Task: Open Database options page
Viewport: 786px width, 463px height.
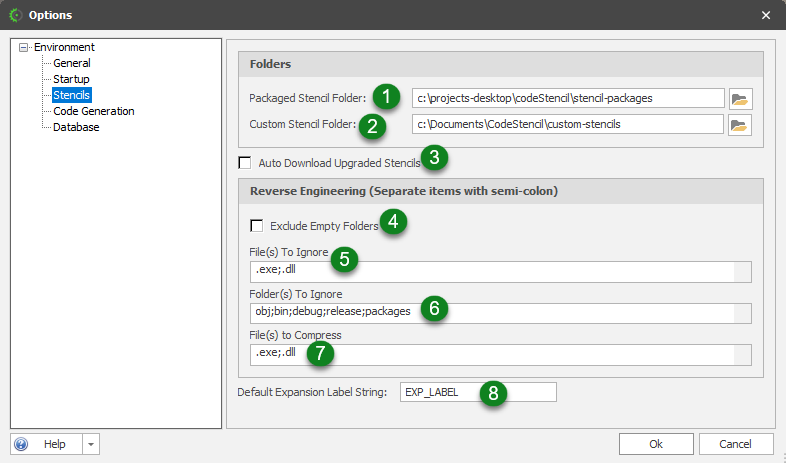Action: [x=76, y=127]
